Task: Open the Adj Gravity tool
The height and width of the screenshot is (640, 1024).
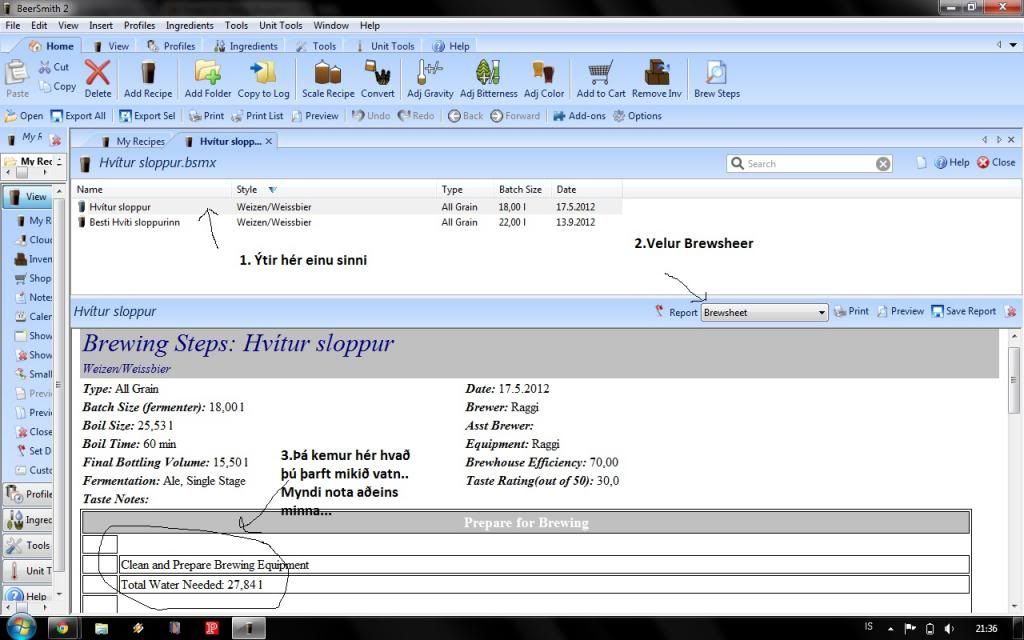Action: point(430,78)
